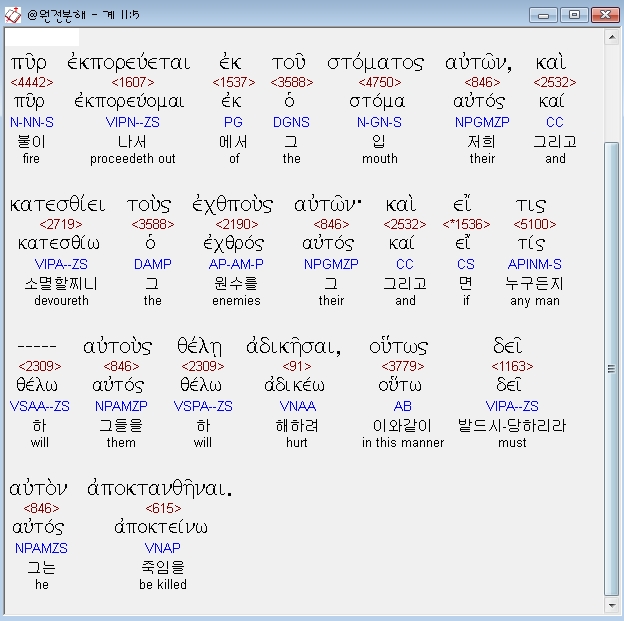Screen dimensions: 624x621
Task: Click the lemma ἐχθρός
Action: click(234, 244)
